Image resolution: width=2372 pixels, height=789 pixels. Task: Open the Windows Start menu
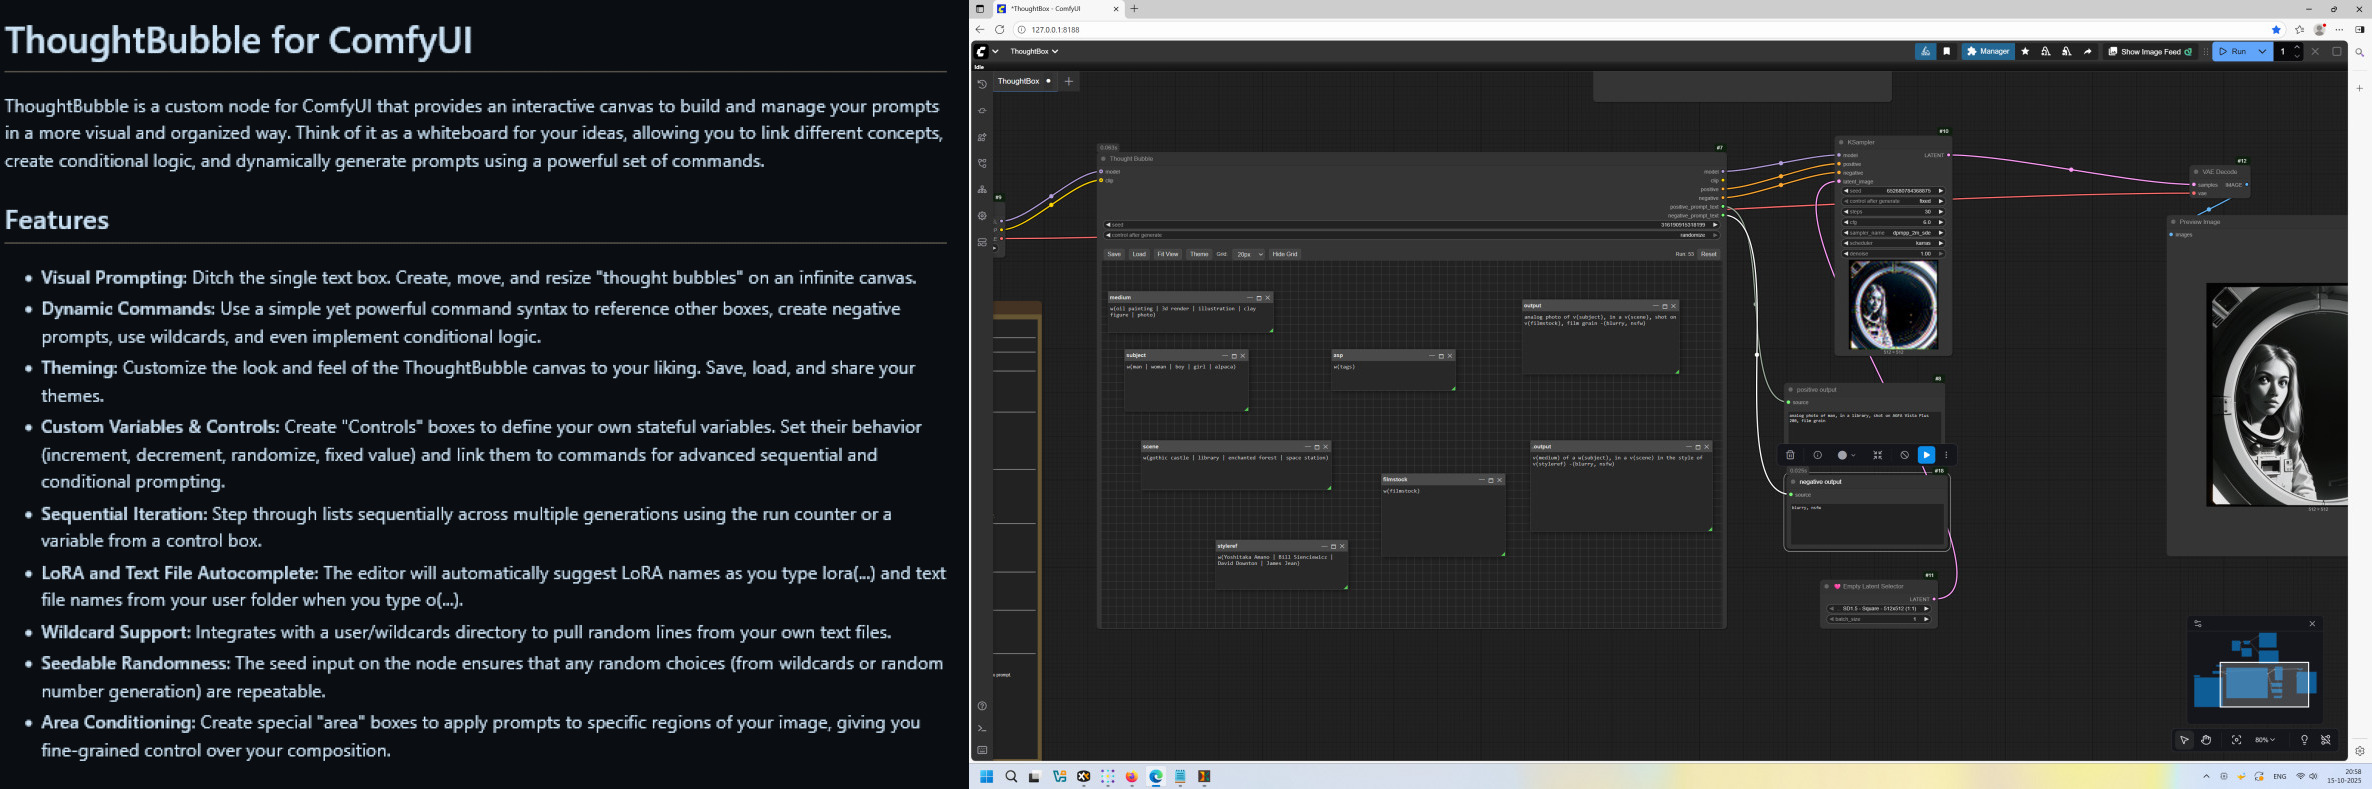click(987, 777)
